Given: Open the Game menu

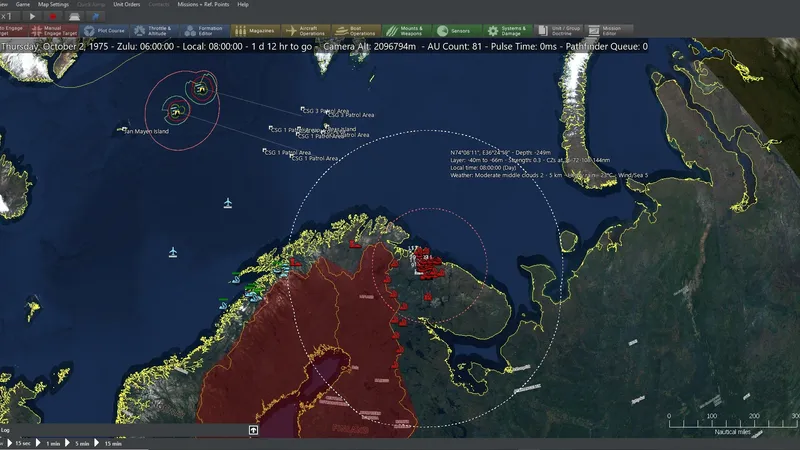Looking at the screenshot, I should pyautogui.click(x=21, y=5).
